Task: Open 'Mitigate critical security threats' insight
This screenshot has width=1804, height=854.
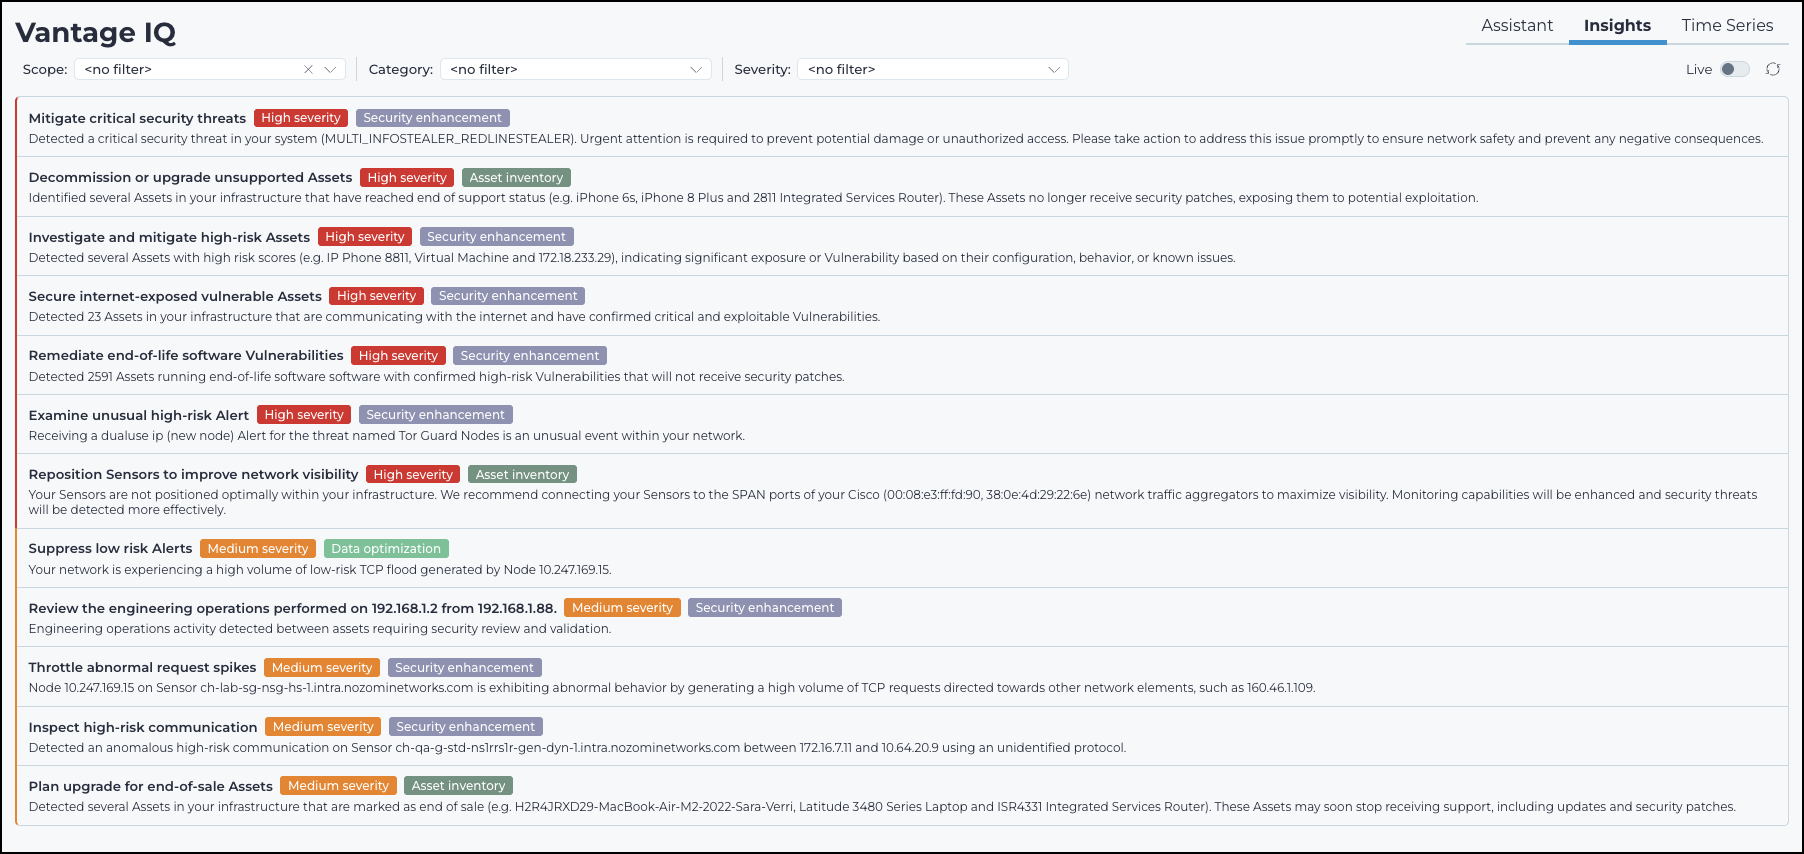Action: (137, 118)
